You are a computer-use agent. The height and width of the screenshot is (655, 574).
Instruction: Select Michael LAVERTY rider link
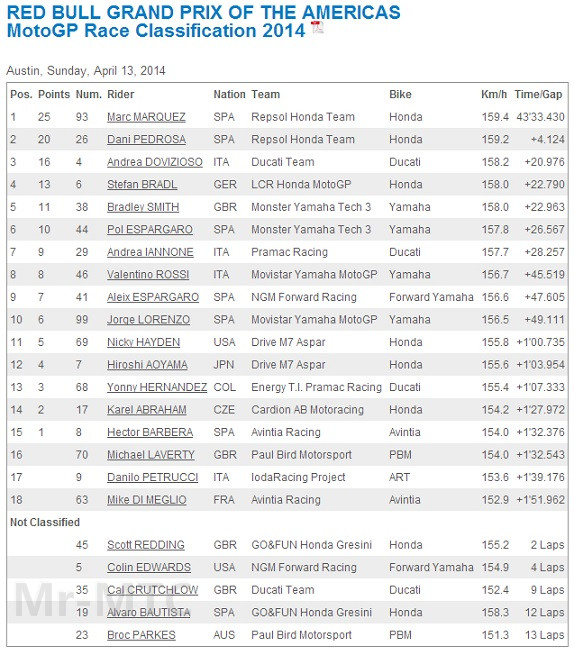[151, 455]
